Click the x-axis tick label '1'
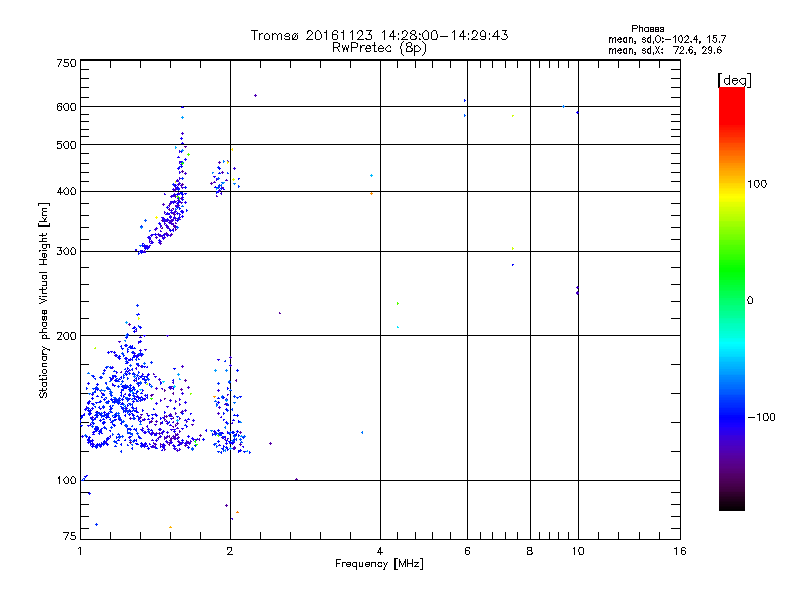This screenshot has width=800, height=600. [80, 551]
